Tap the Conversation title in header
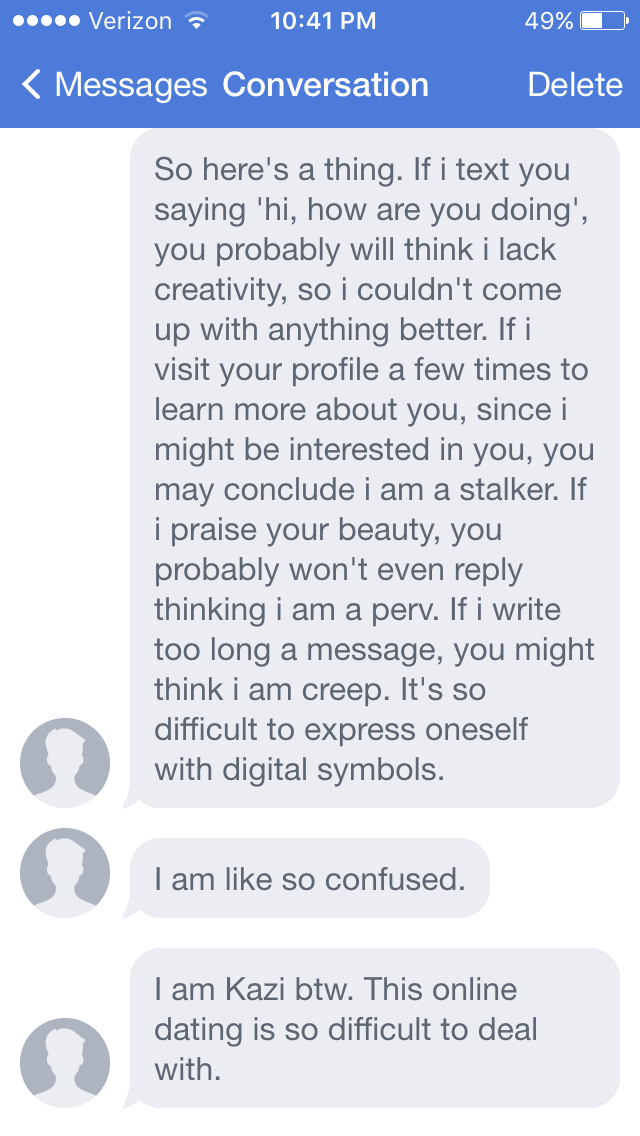 326,85
